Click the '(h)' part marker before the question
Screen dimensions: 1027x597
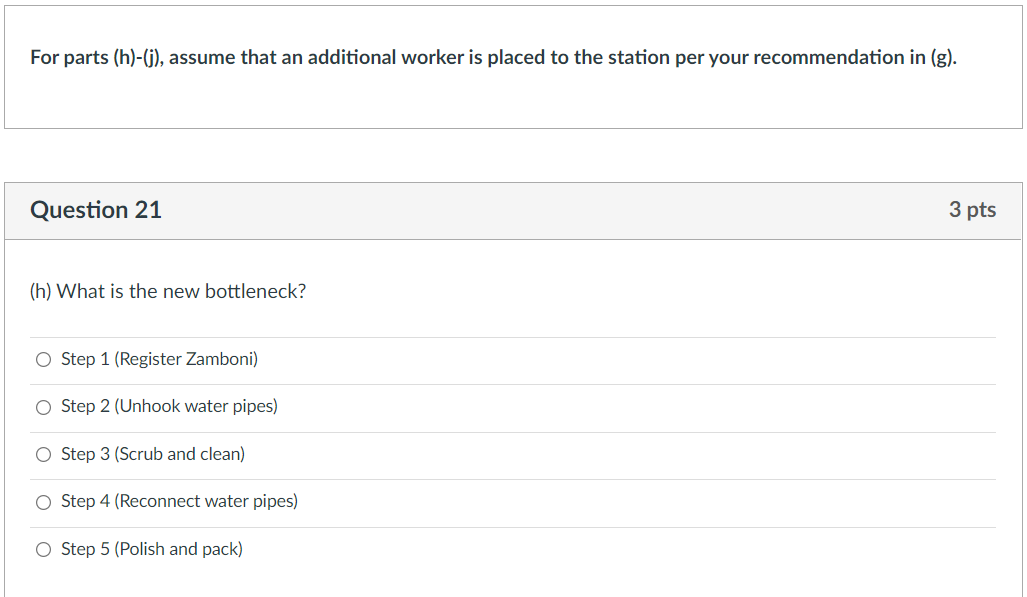pyautogui.click(x=41, y=292)
